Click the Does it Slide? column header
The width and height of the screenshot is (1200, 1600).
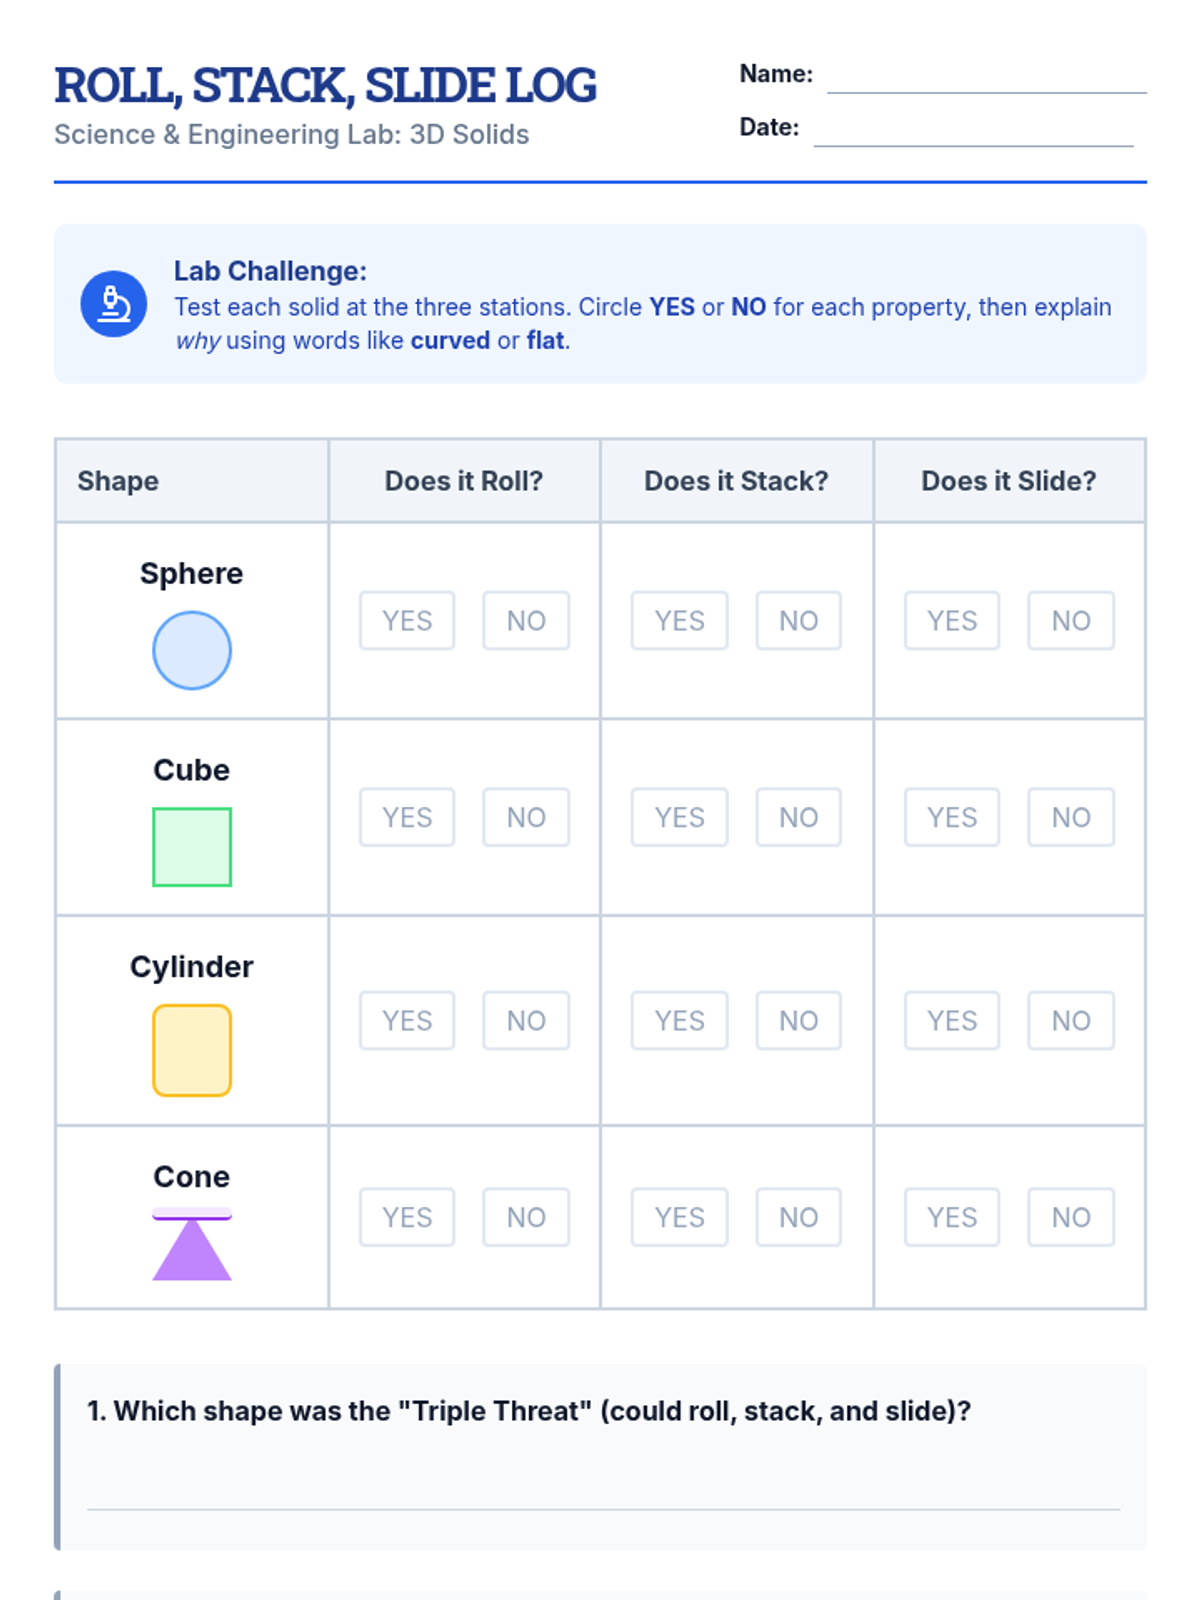(1009, 481)
